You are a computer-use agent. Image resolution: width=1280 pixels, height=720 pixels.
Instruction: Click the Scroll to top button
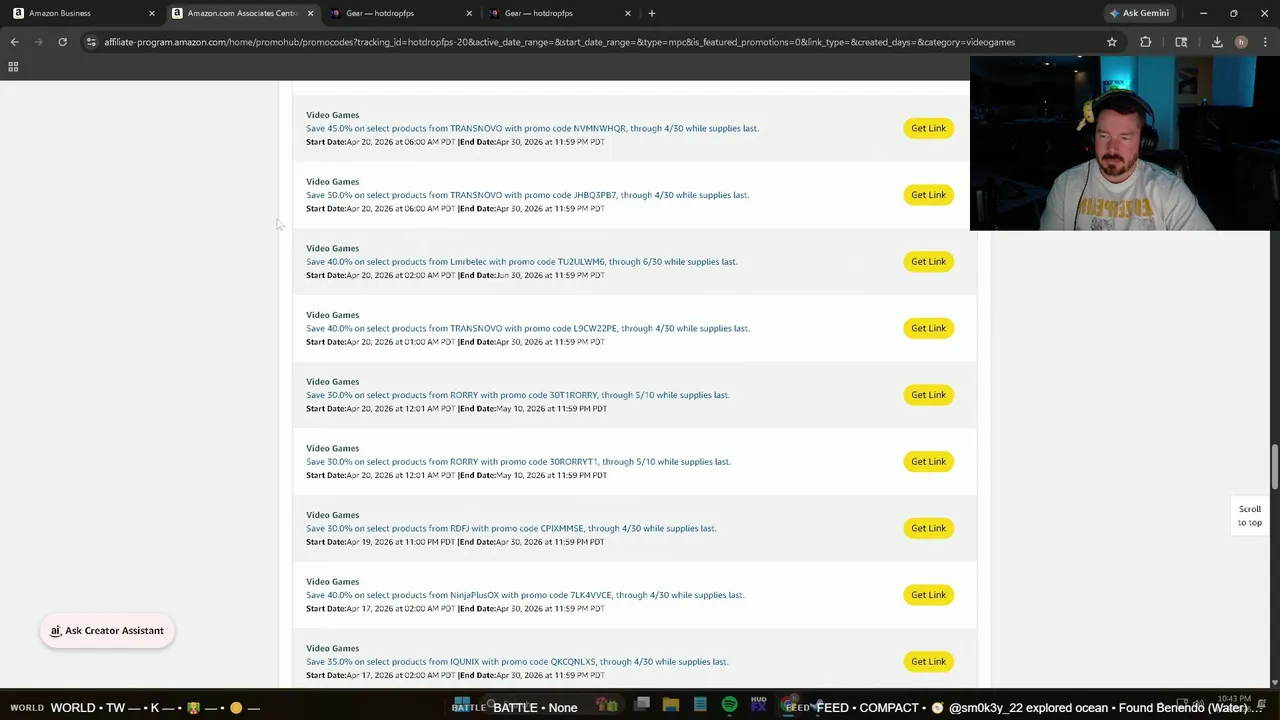1250,515
